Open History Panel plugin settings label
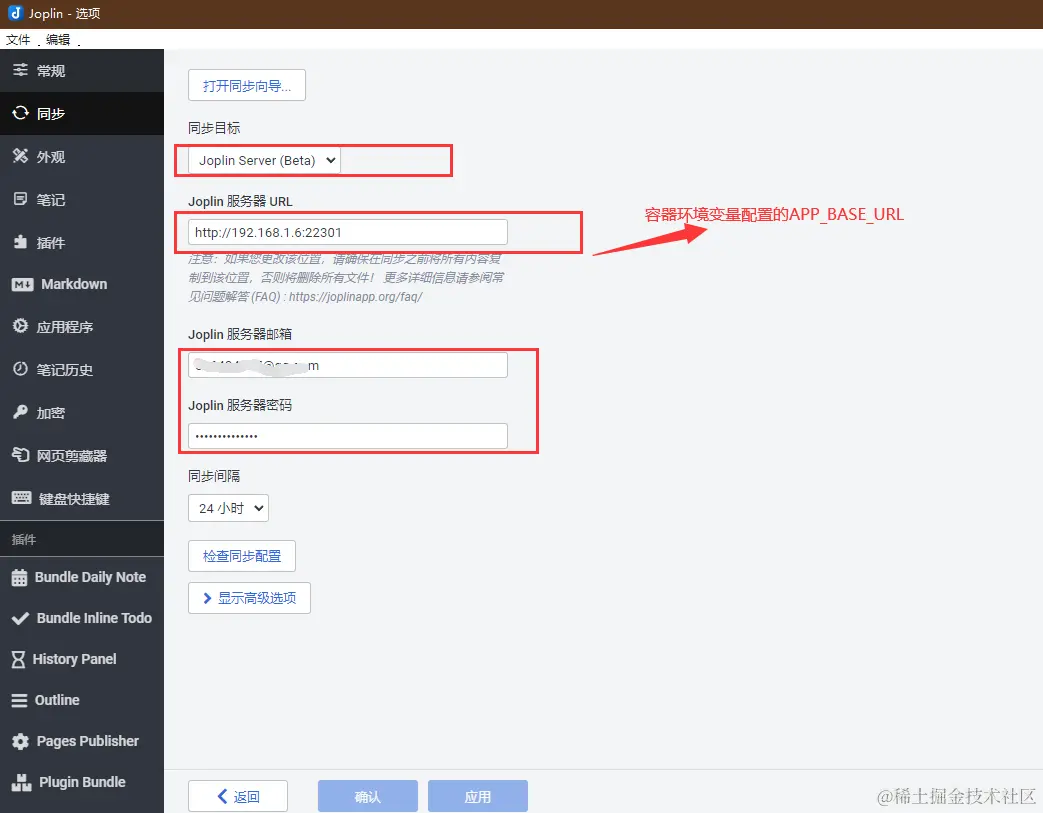Screen dimensions: 1043x813 (74, 659)
